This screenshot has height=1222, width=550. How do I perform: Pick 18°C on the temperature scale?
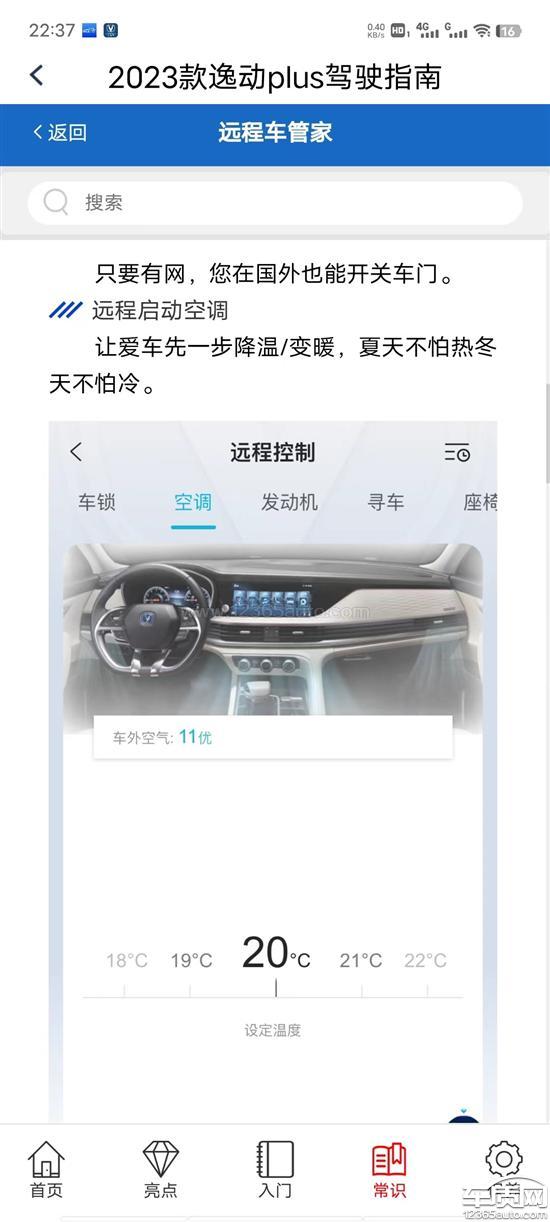point(127,961)
